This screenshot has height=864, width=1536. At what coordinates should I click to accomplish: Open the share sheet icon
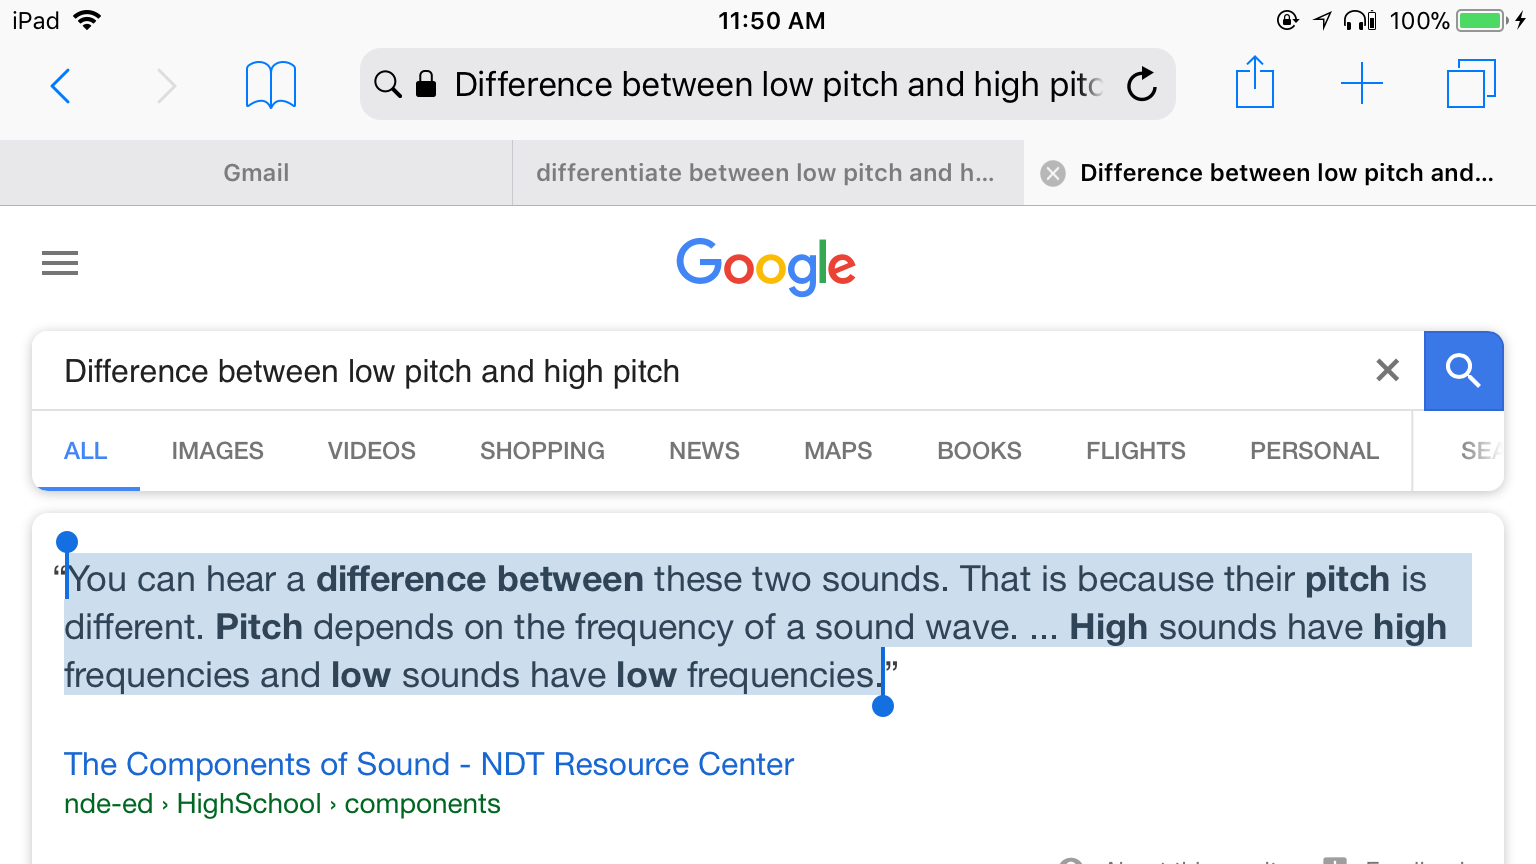(x=1254, y=83)
